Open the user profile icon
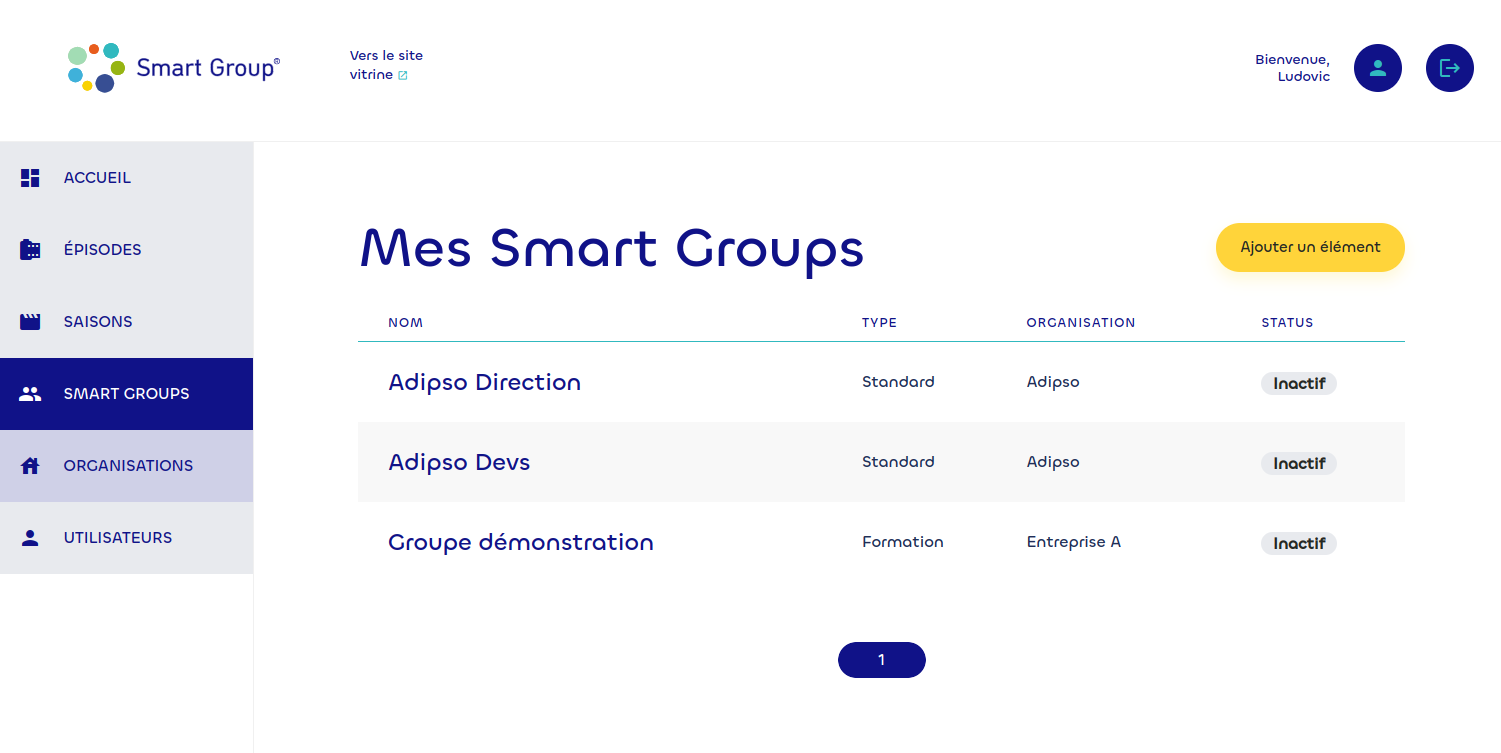 [1378, 68]
